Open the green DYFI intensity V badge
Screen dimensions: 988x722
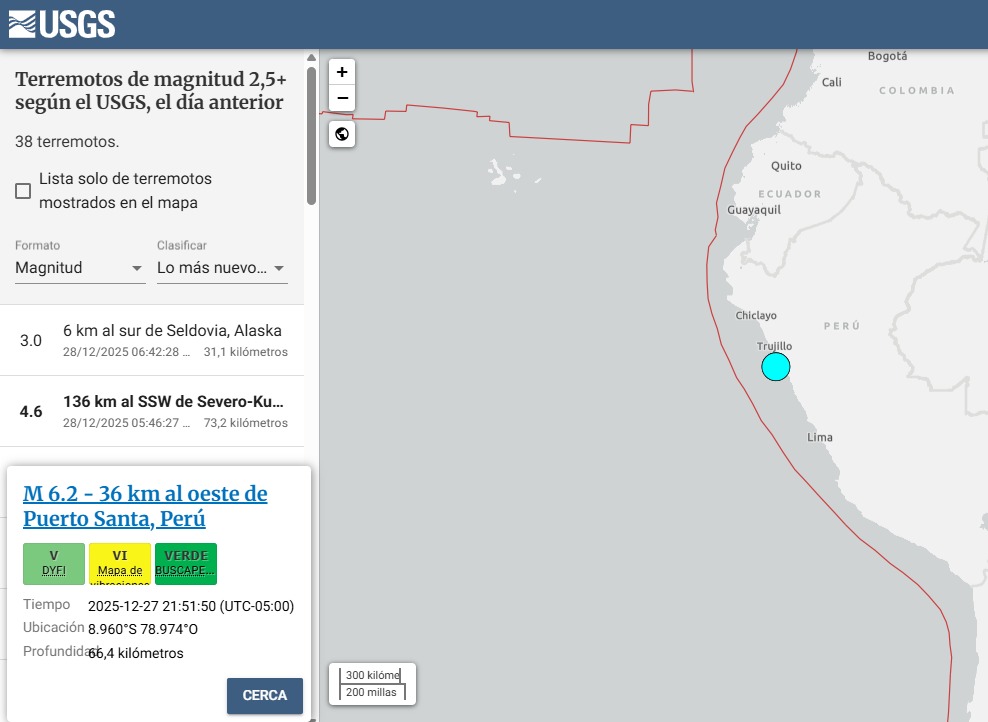[x=54, y=563]
